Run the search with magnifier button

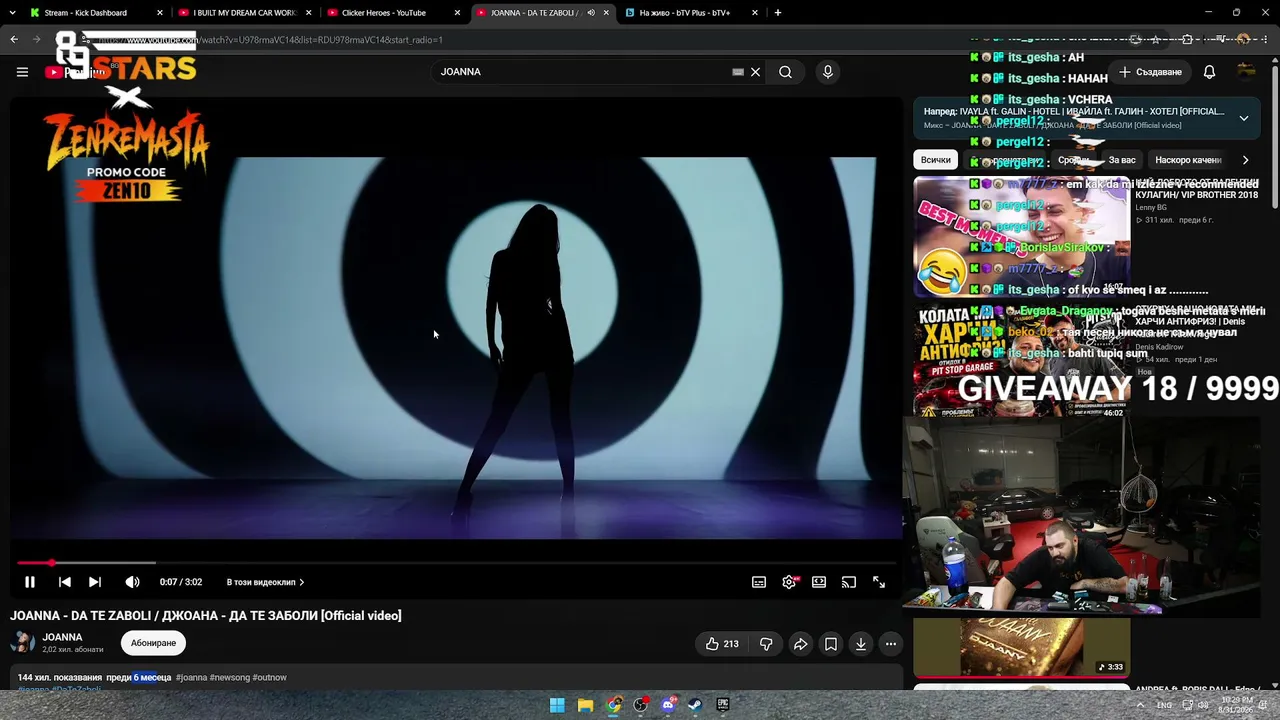click(786, 72)
